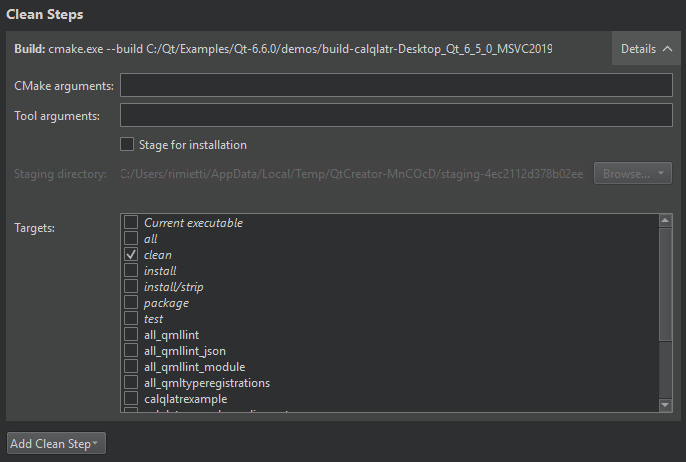The width and height of the screenshot is (686, 462).
Task: Click the Tool arguments input field
Action: (x=395, y=116)
